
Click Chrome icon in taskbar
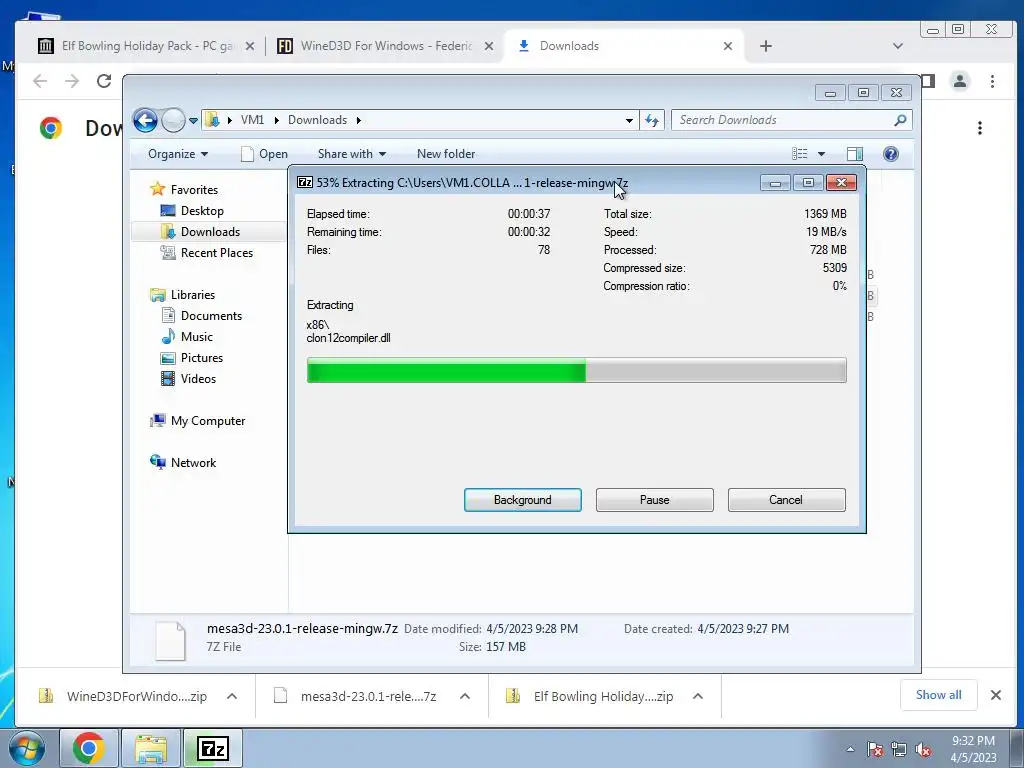[x=89, y=748]
